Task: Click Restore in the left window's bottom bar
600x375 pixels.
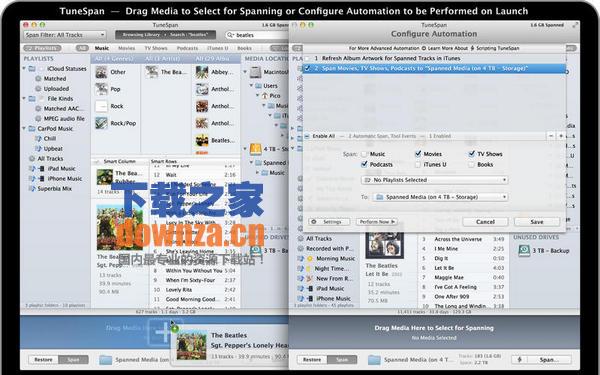Action: (43, 360)
